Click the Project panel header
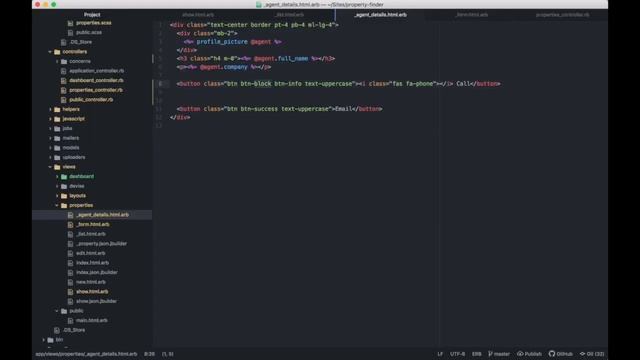Screen dimensions: 640x360 (x=92, y=15)
